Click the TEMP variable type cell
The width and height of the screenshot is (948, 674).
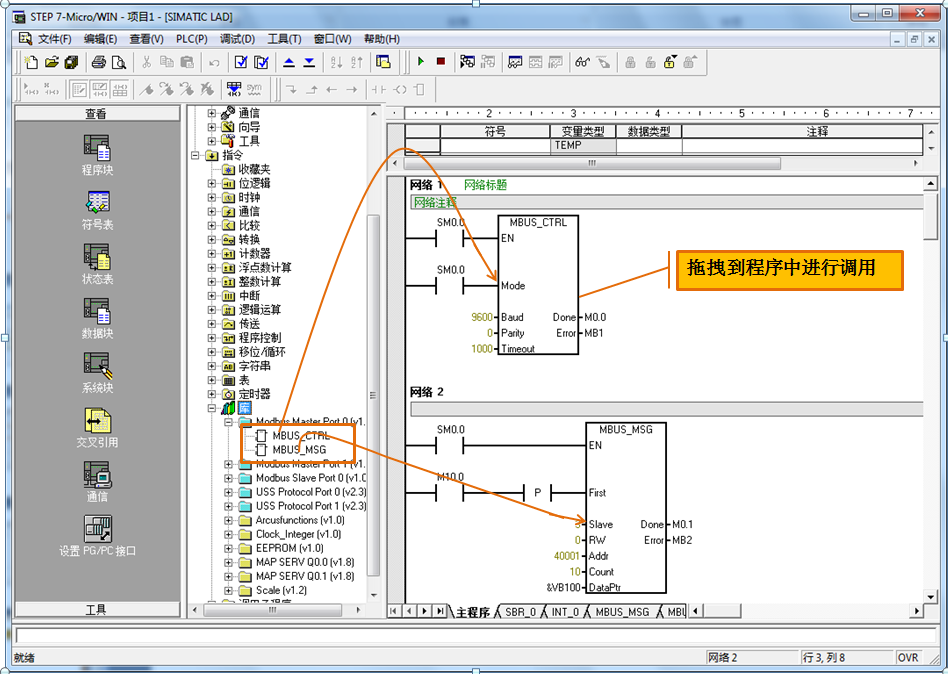coord(583,145)
